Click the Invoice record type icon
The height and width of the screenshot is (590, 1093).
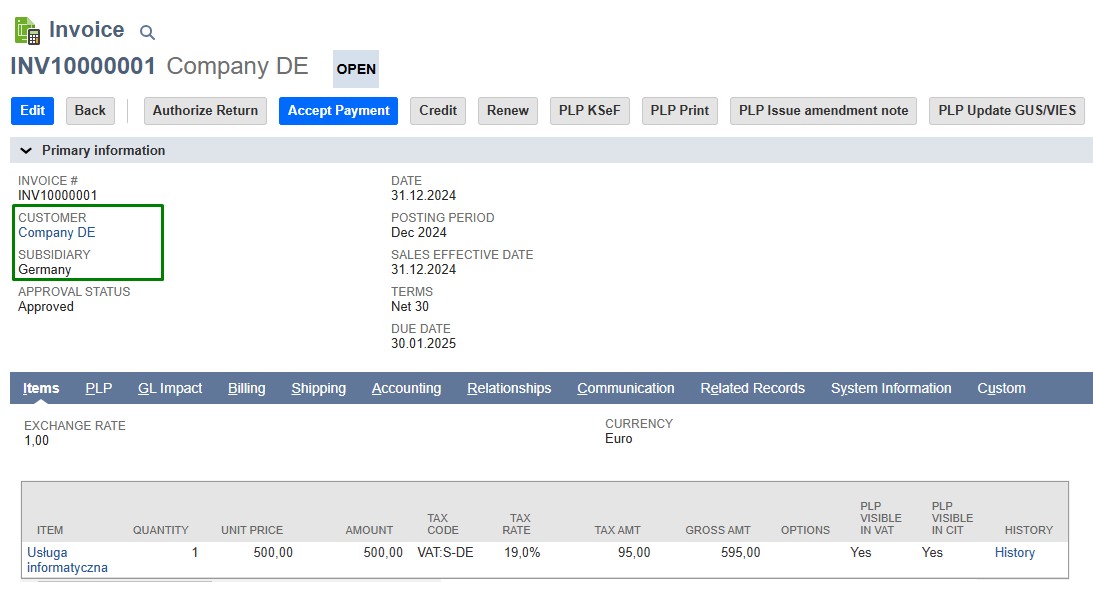(27, 30)
